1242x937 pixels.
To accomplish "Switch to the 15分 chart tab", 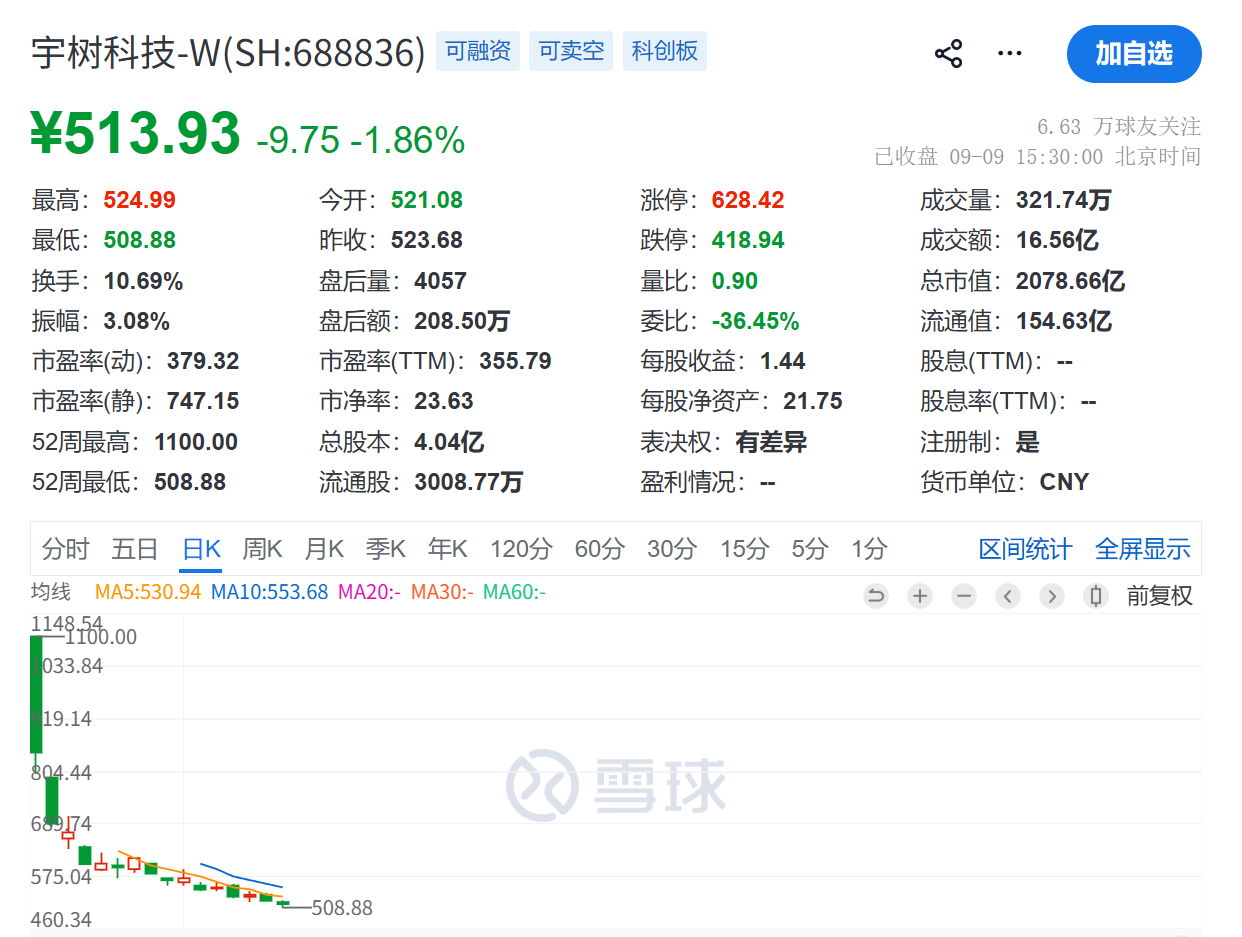I will tap(745, 549).
